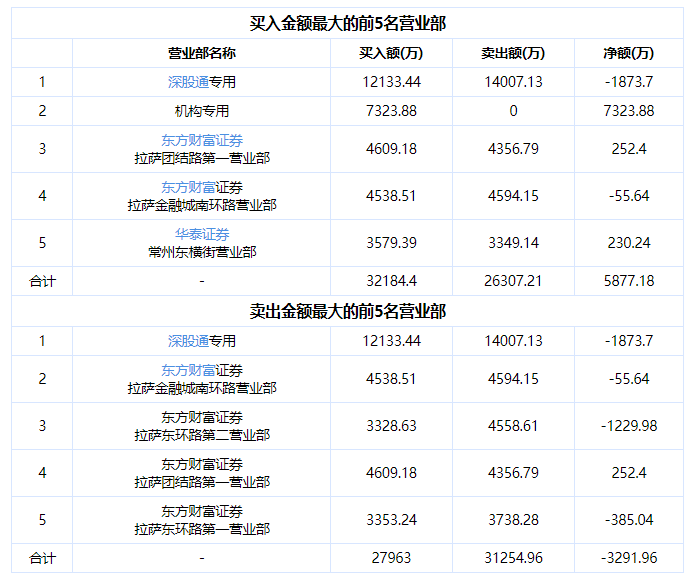Select the 买入金额最大的前5名营业部 heading
696x579 pixels.
pyautogui.click(x=348, y=23)
